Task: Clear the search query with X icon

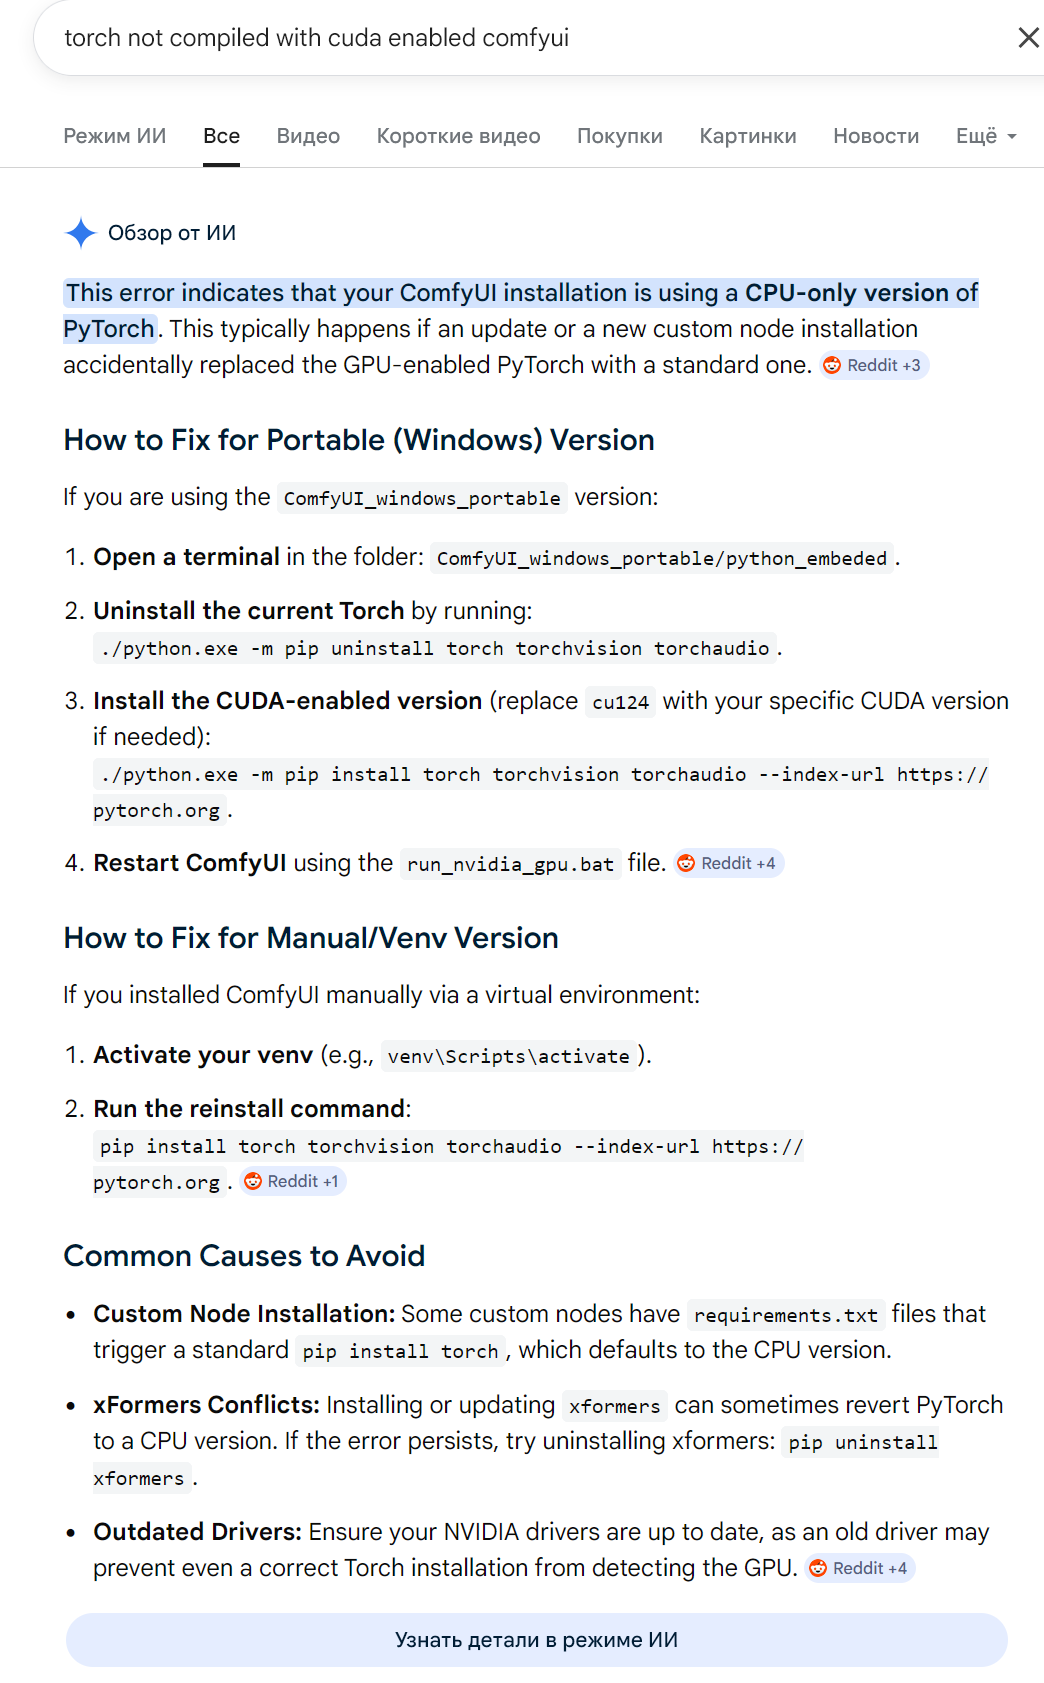Action: (x=1028, y=38)
